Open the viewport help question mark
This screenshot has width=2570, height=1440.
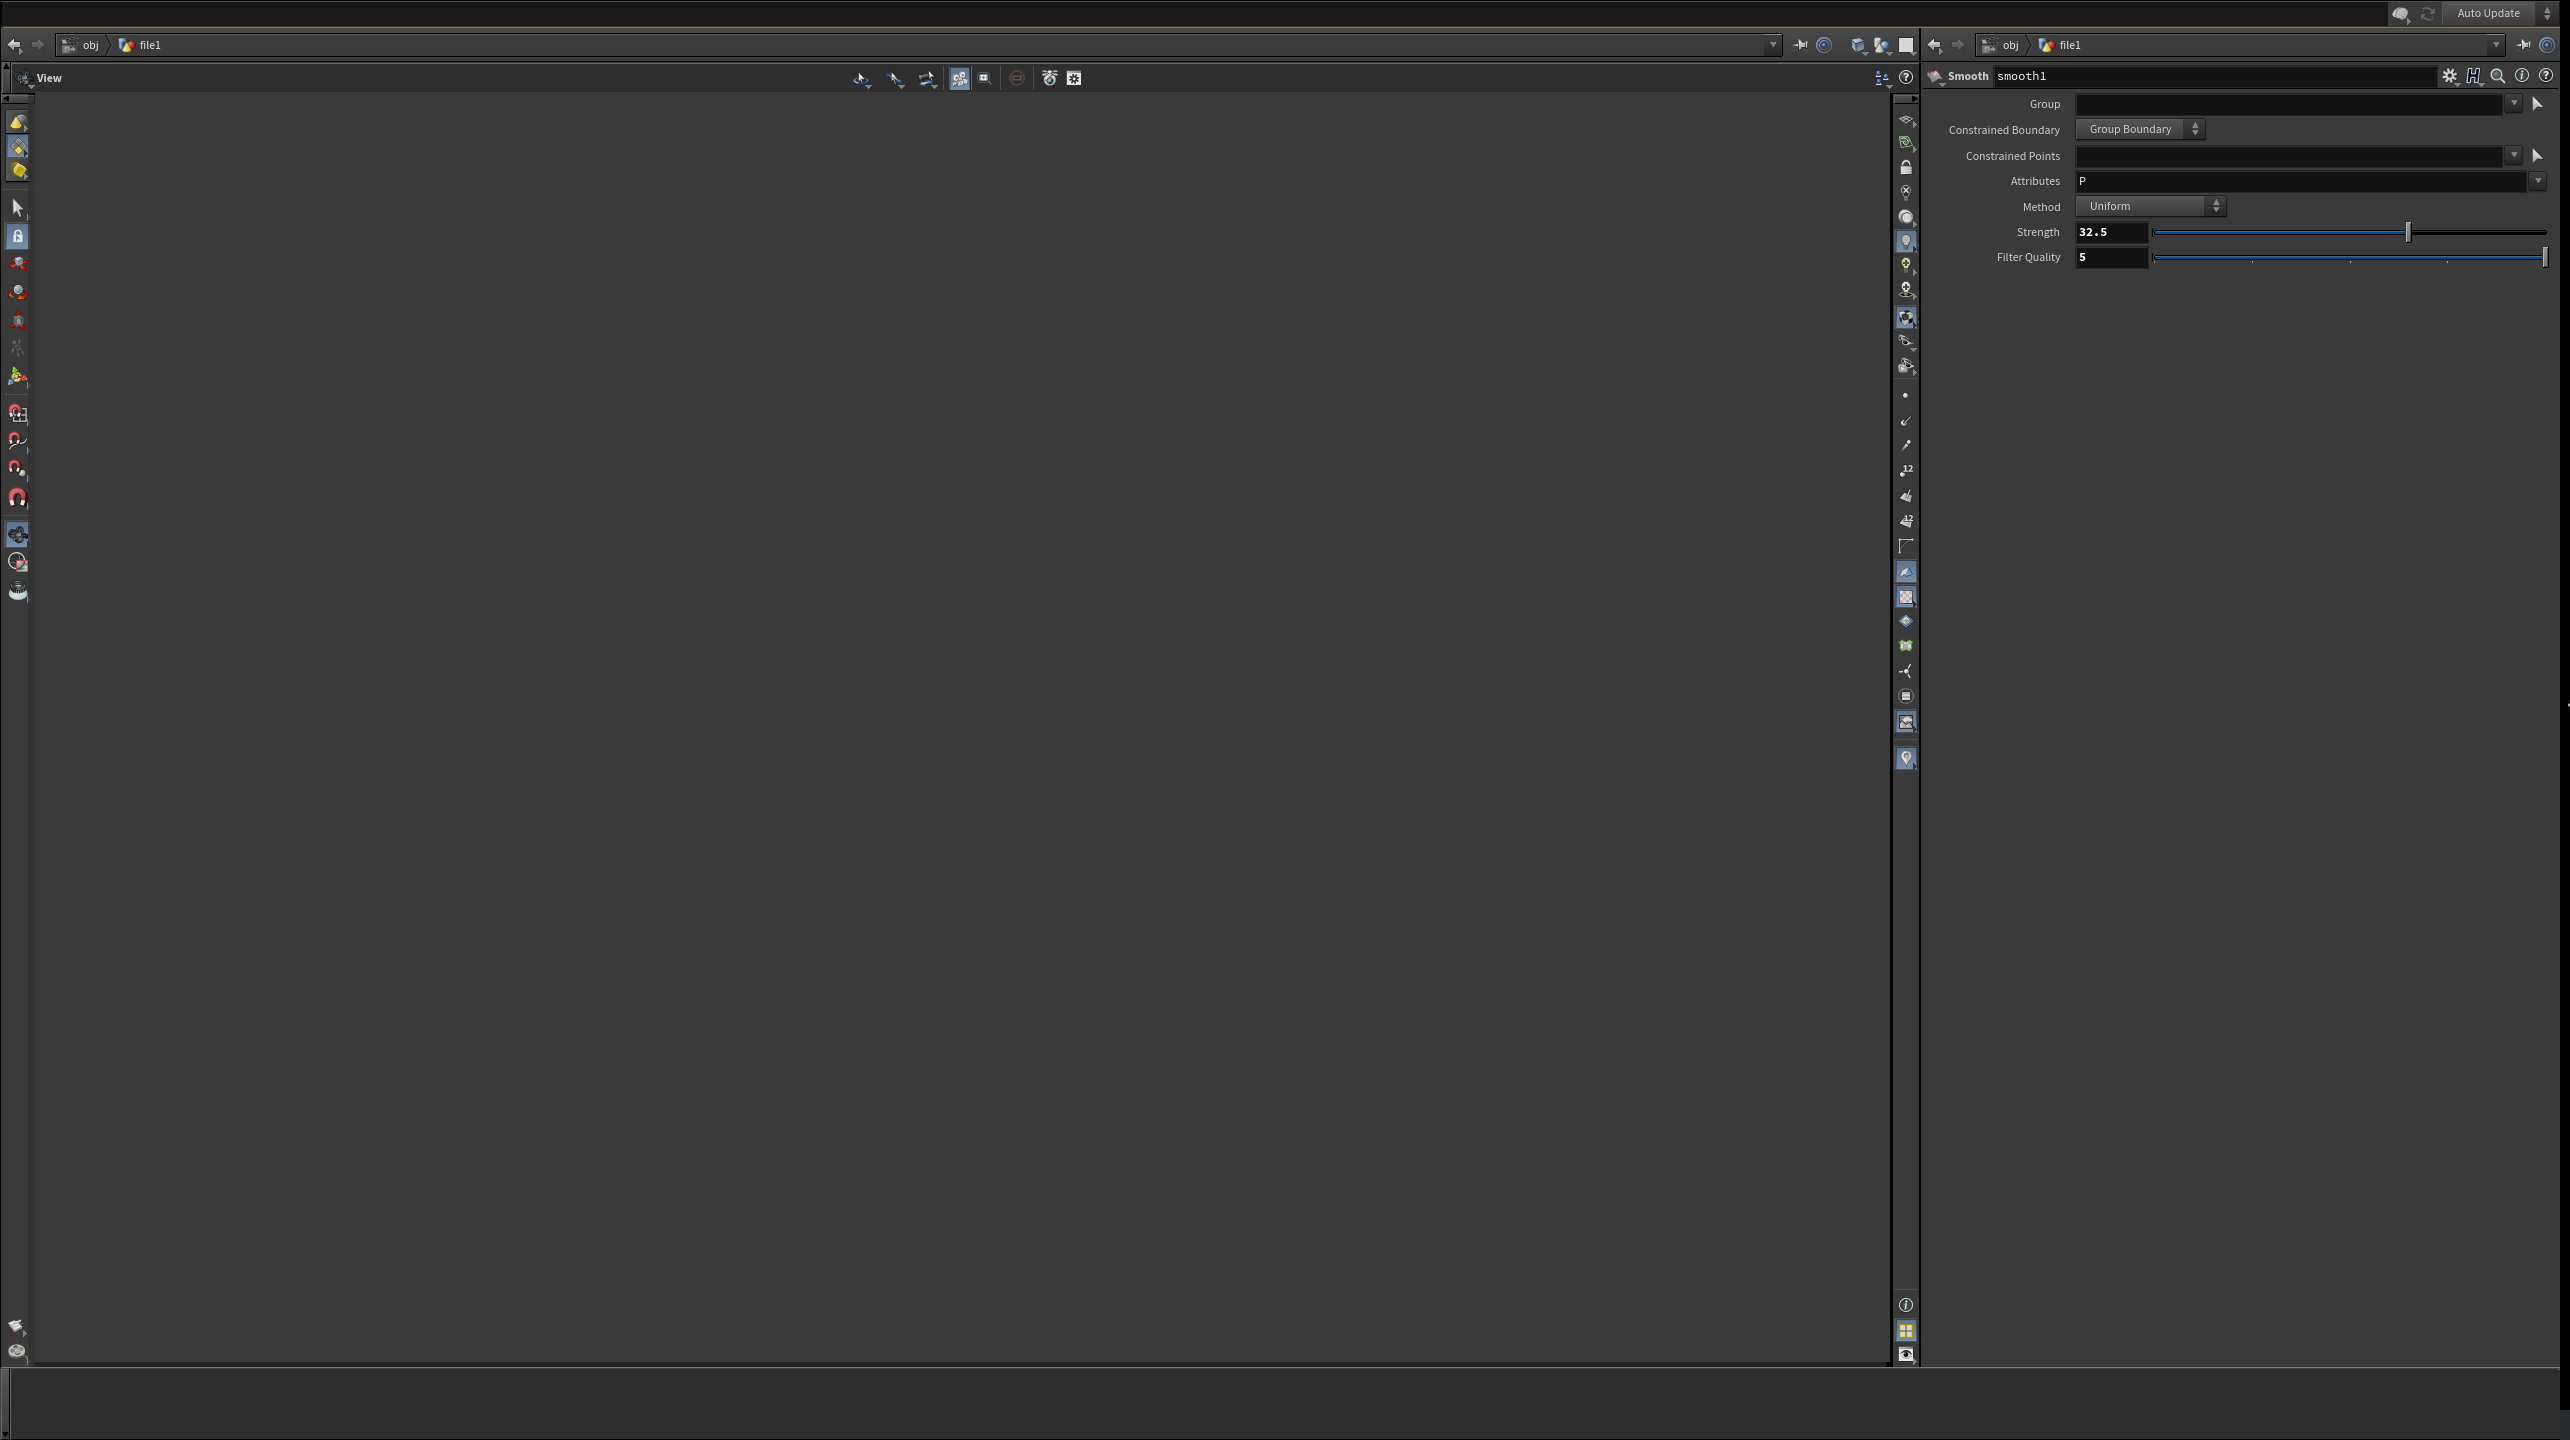coord(1906,78)
